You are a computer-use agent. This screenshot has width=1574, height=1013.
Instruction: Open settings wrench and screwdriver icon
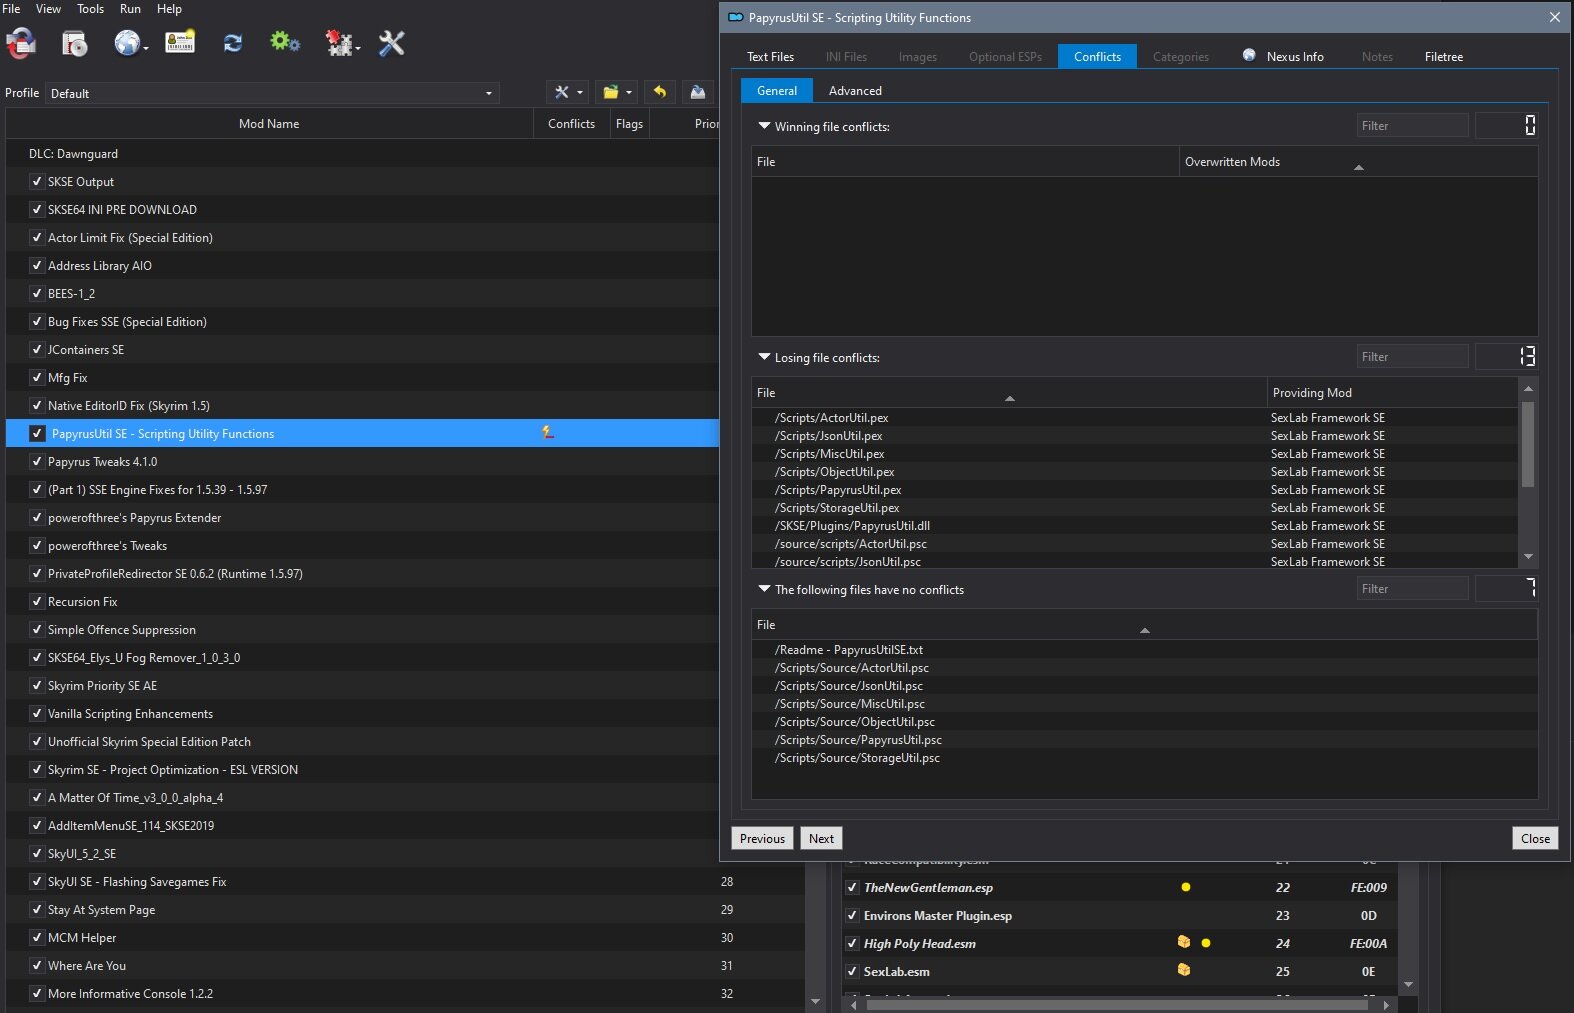pos(391,43)
